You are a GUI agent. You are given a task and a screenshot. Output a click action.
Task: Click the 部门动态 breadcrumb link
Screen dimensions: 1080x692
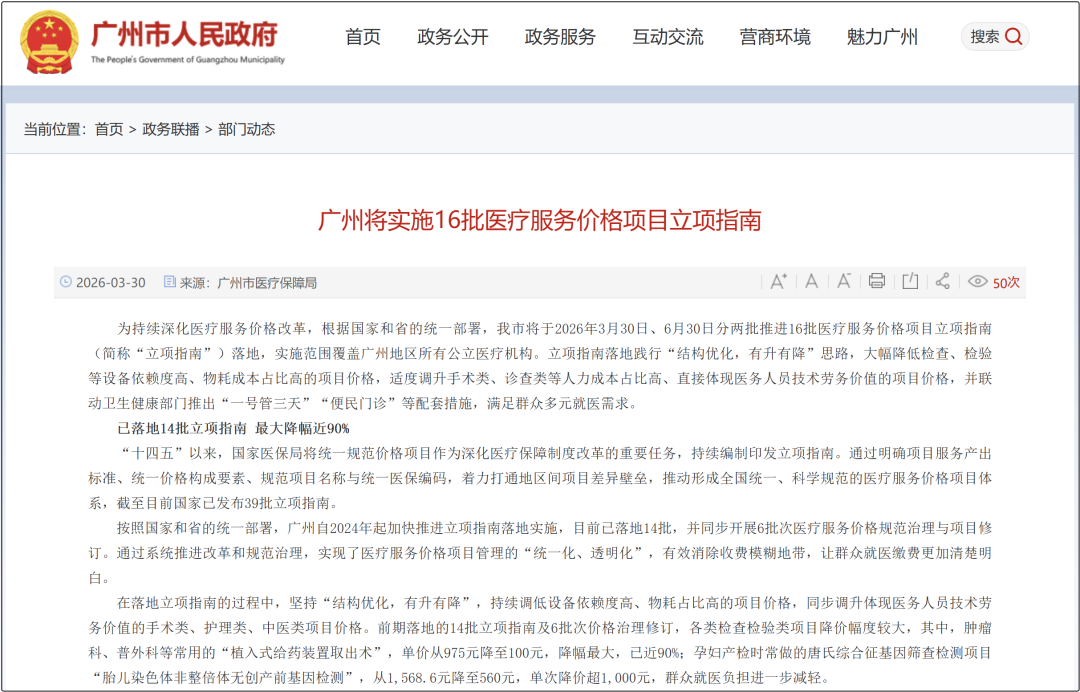pos(246,129)
